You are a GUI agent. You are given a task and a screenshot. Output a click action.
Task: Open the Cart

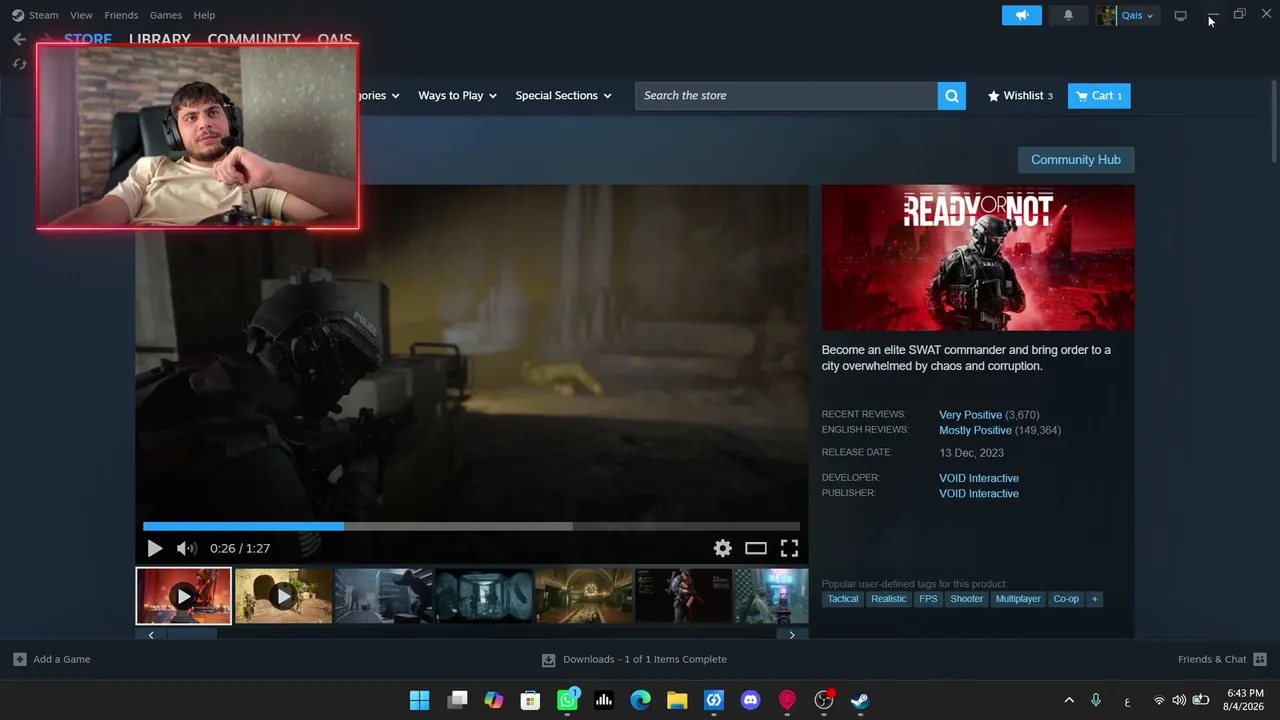tap(1099, 96)
